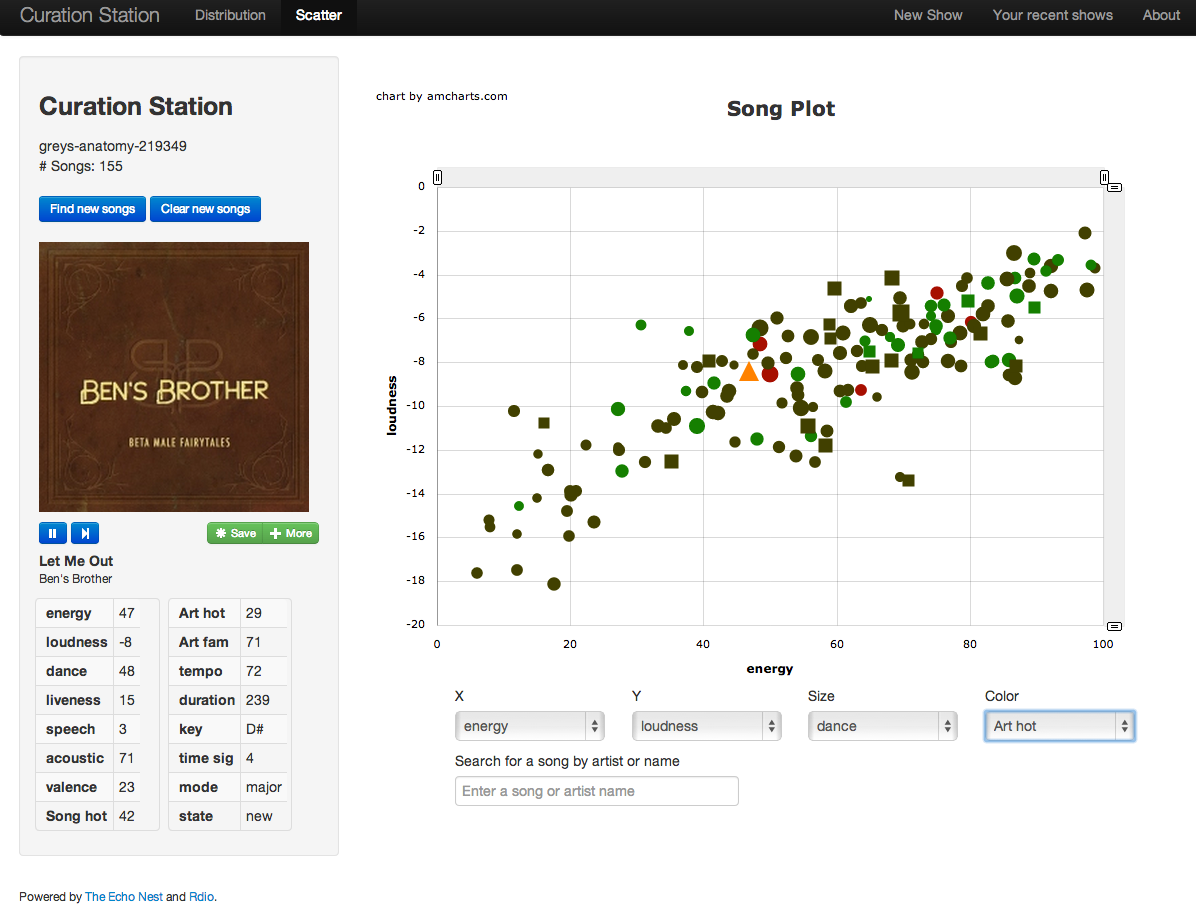The width and height of the screenshot is (1196, 915).
Task: Select the Scatter tab
Action: (319, 15)
